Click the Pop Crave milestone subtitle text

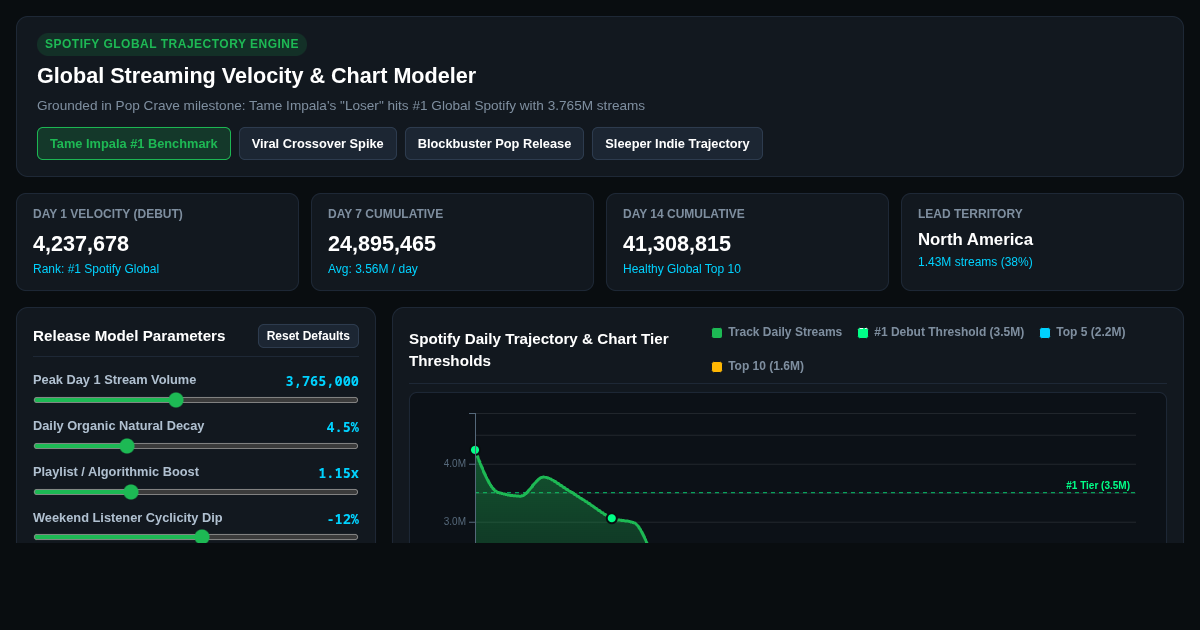tap(341, 106)
